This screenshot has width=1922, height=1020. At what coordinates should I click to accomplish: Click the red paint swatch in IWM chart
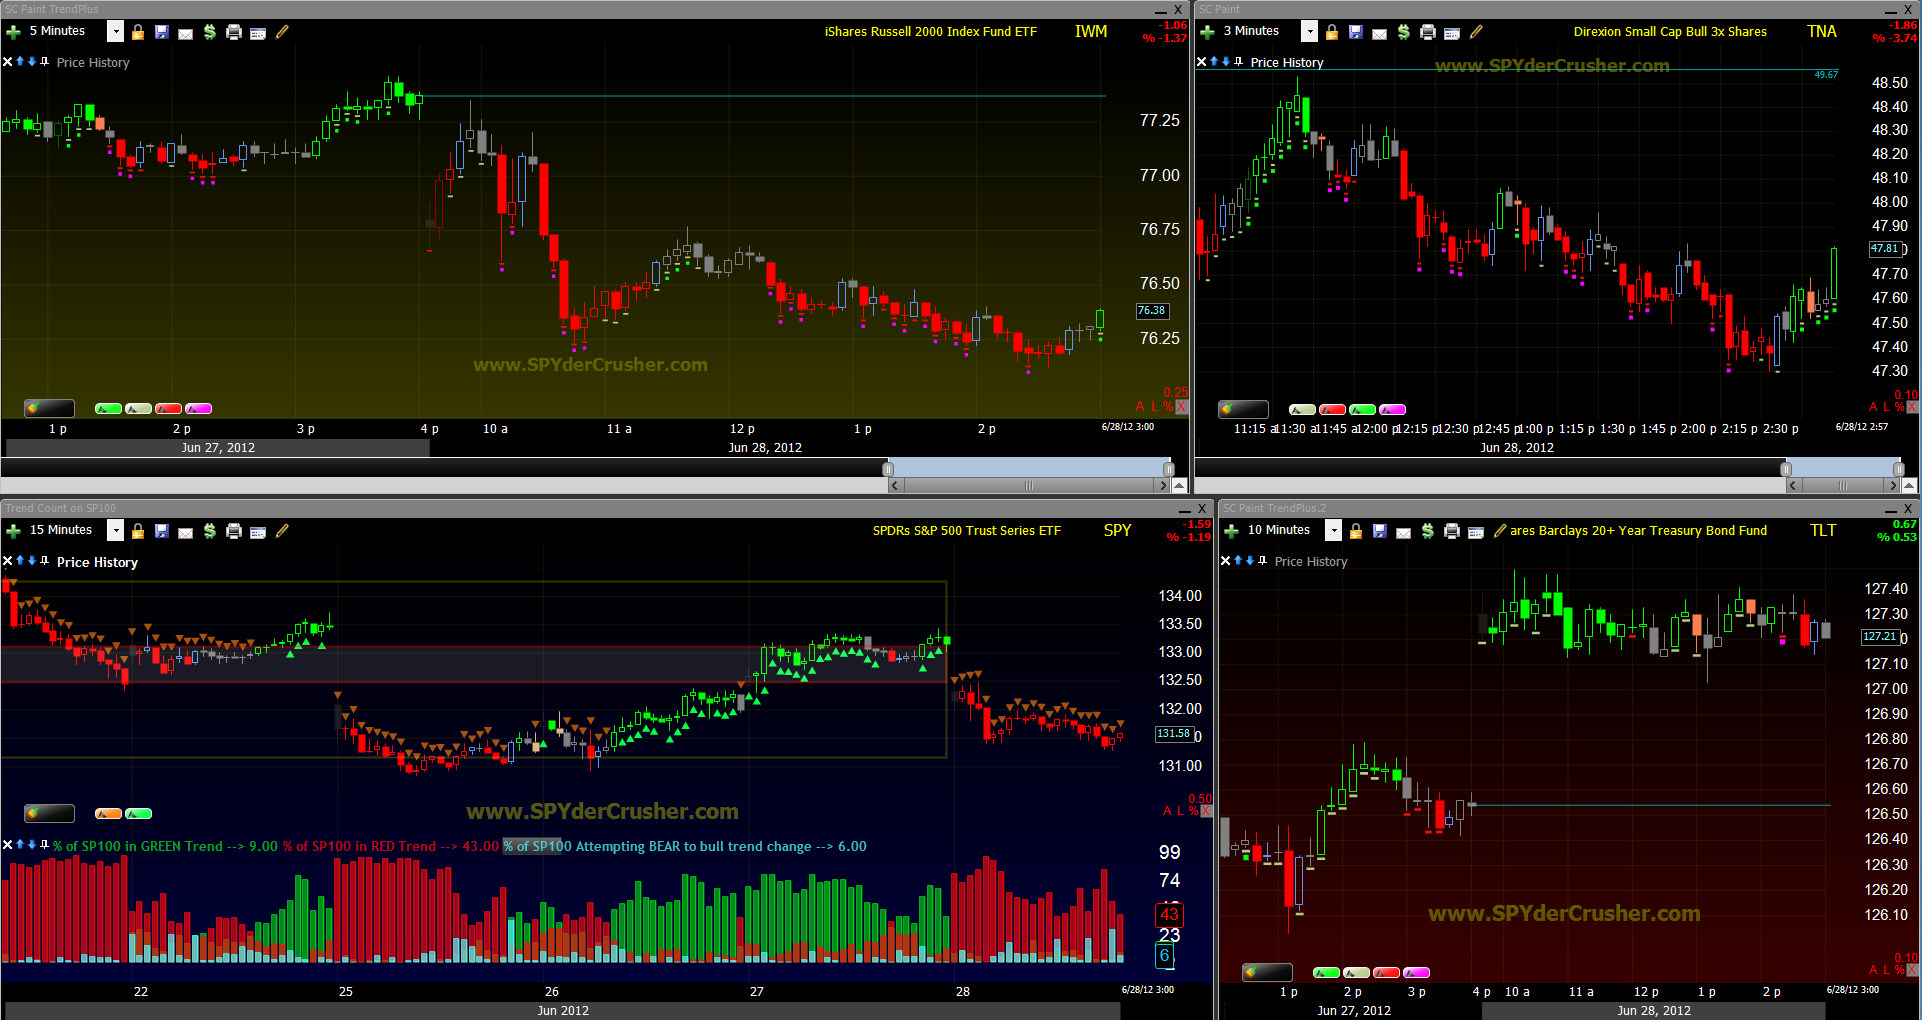[x=168, y=408]
